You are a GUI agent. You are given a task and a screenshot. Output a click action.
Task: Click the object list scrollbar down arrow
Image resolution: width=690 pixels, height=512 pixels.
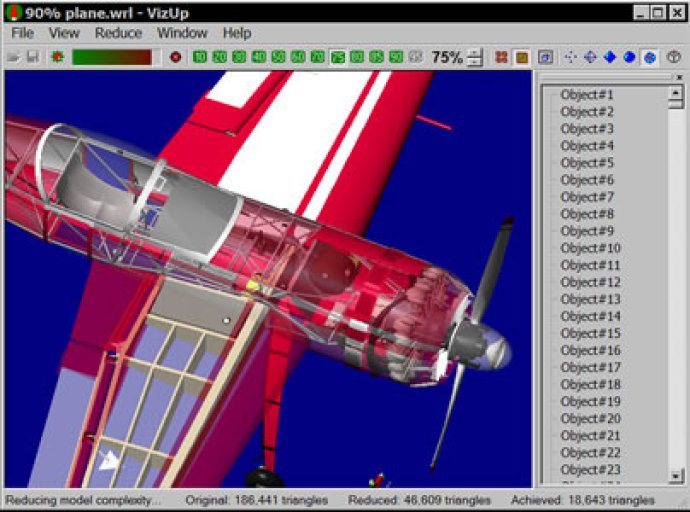(x=675, y=476)
